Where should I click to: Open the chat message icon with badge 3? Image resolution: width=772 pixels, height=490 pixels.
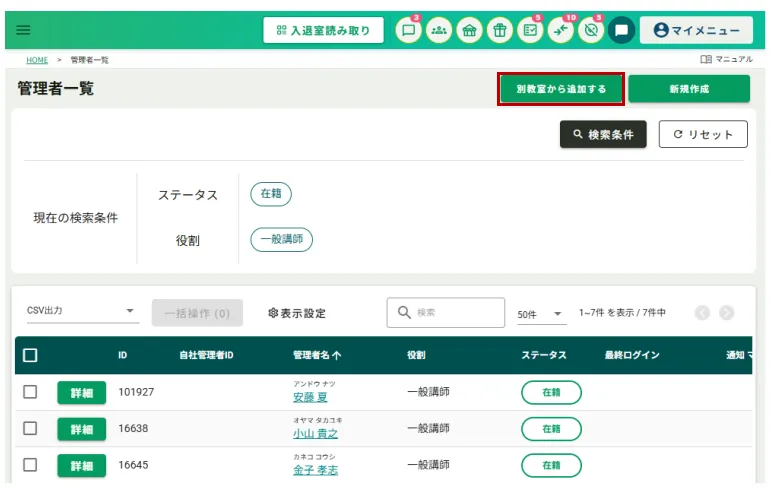coord(408,30)
